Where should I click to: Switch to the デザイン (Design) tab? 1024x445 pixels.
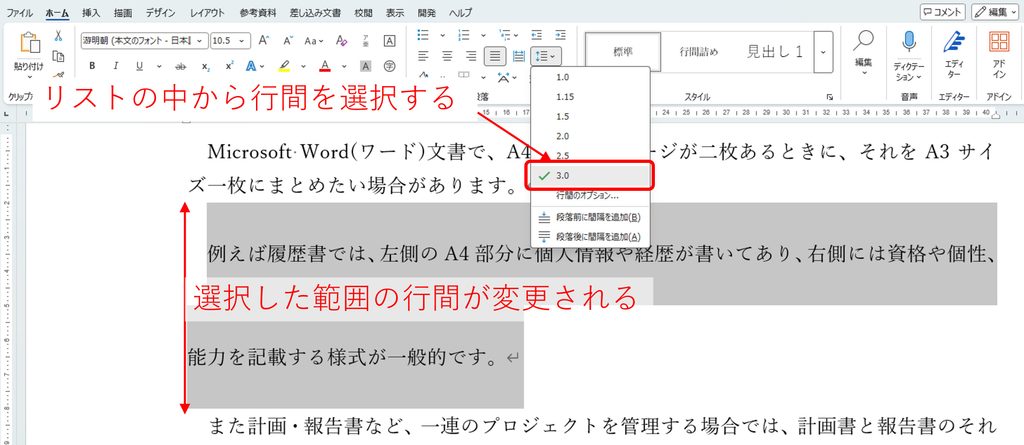click(160, 12)
